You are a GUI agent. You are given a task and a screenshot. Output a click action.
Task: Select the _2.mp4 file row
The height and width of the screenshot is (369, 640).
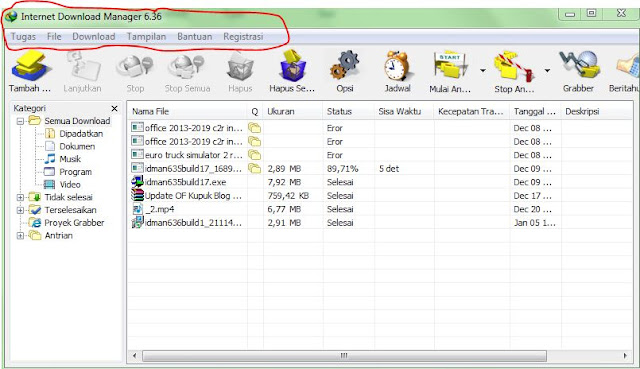[x=380, y=209]
